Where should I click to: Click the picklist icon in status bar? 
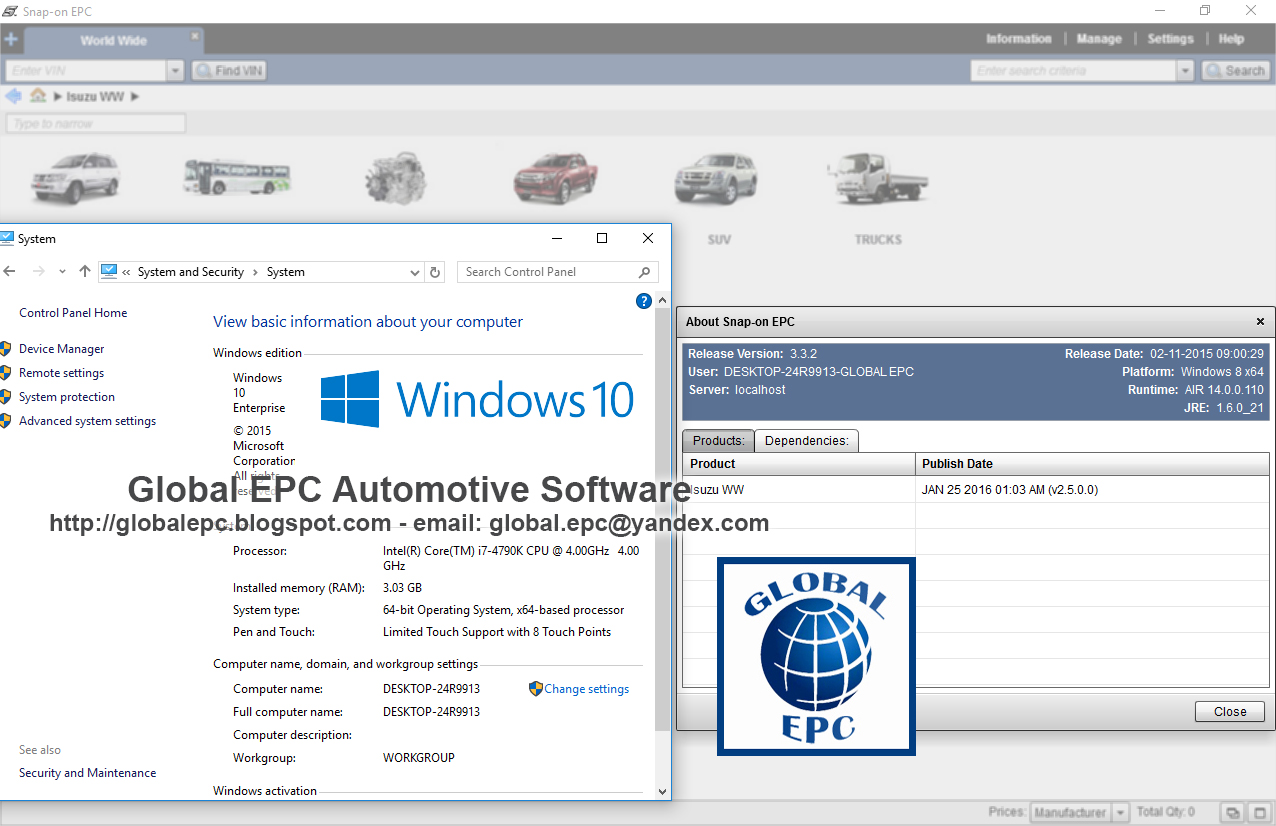[1234, 812]
